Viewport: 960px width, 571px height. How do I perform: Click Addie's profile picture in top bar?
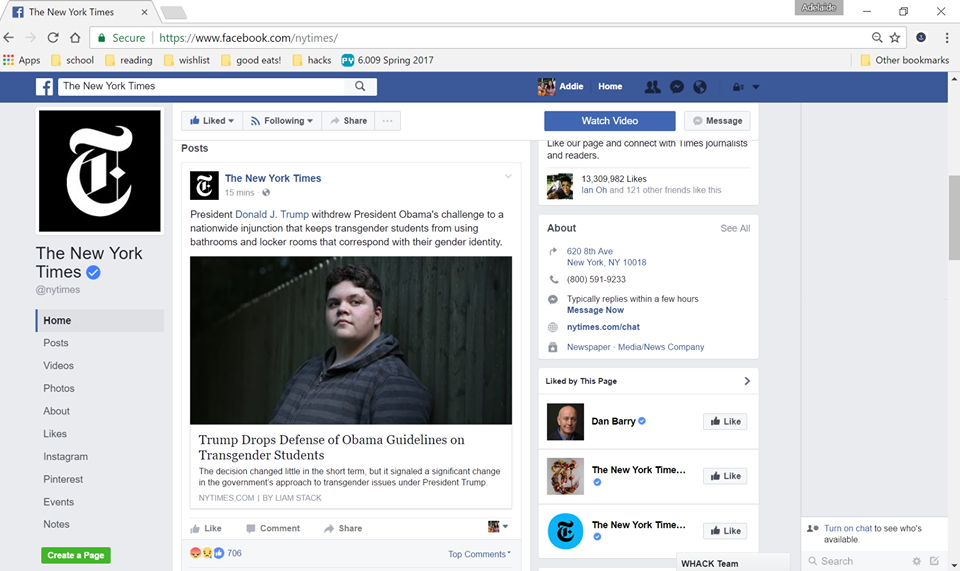pyautogui.click(x=546, y=87)
